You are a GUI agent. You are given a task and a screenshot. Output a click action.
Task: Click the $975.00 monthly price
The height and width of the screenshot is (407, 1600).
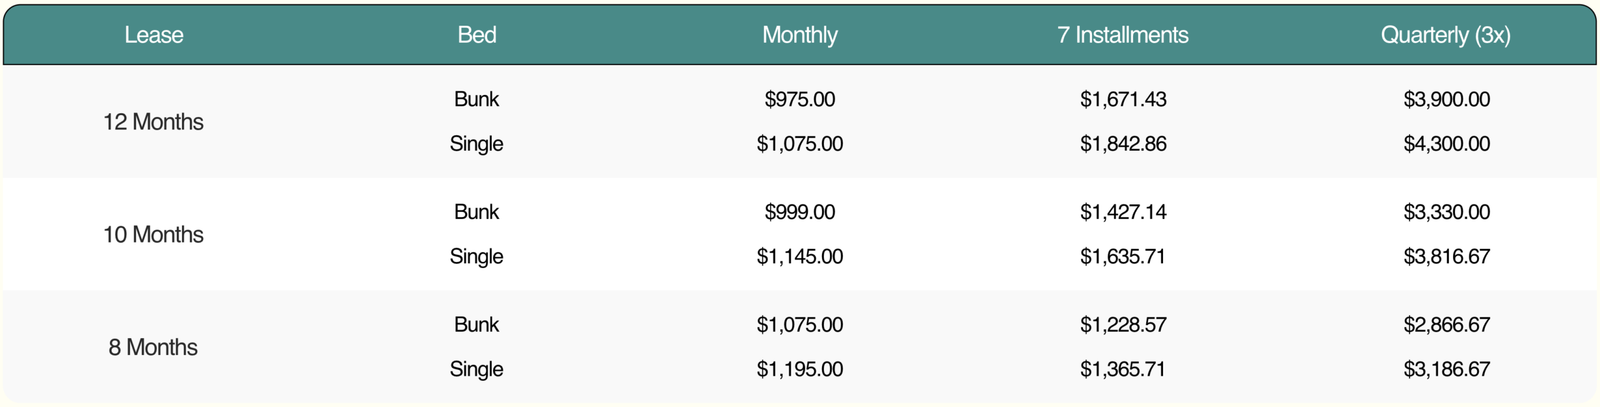(x=800, y=100)
